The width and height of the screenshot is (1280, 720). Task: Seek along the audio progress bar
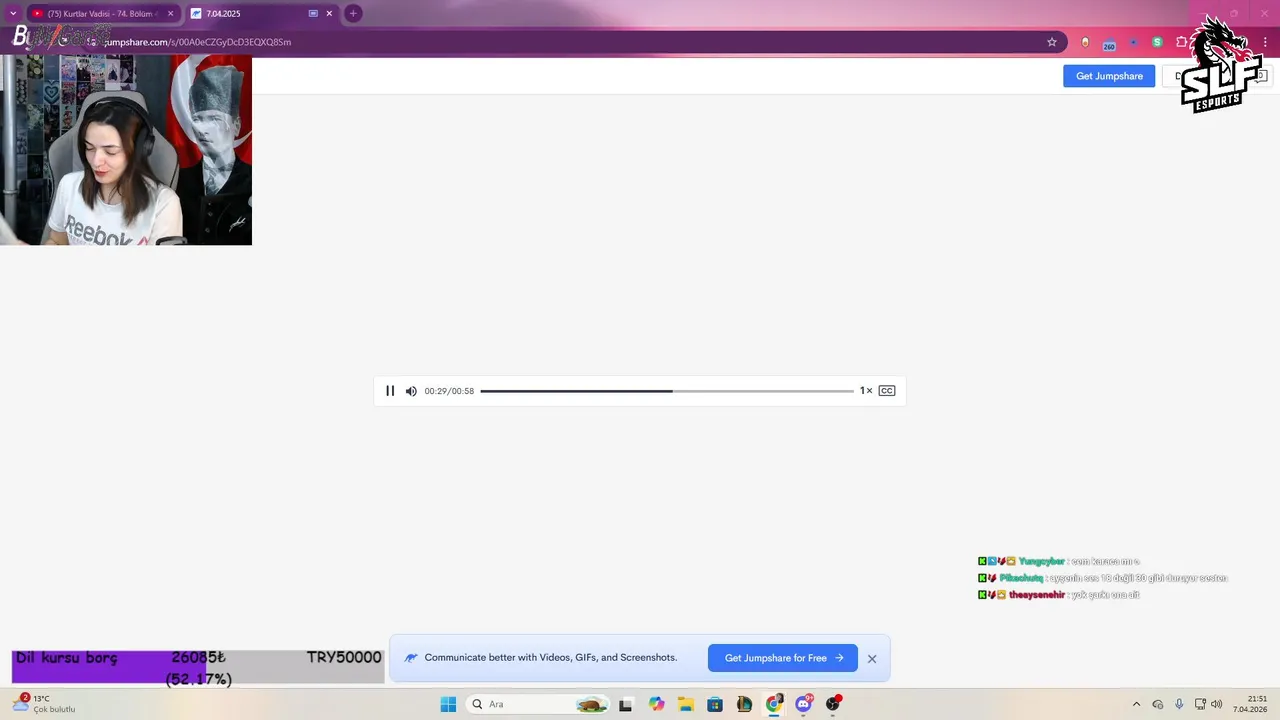[x=667, y=391]
